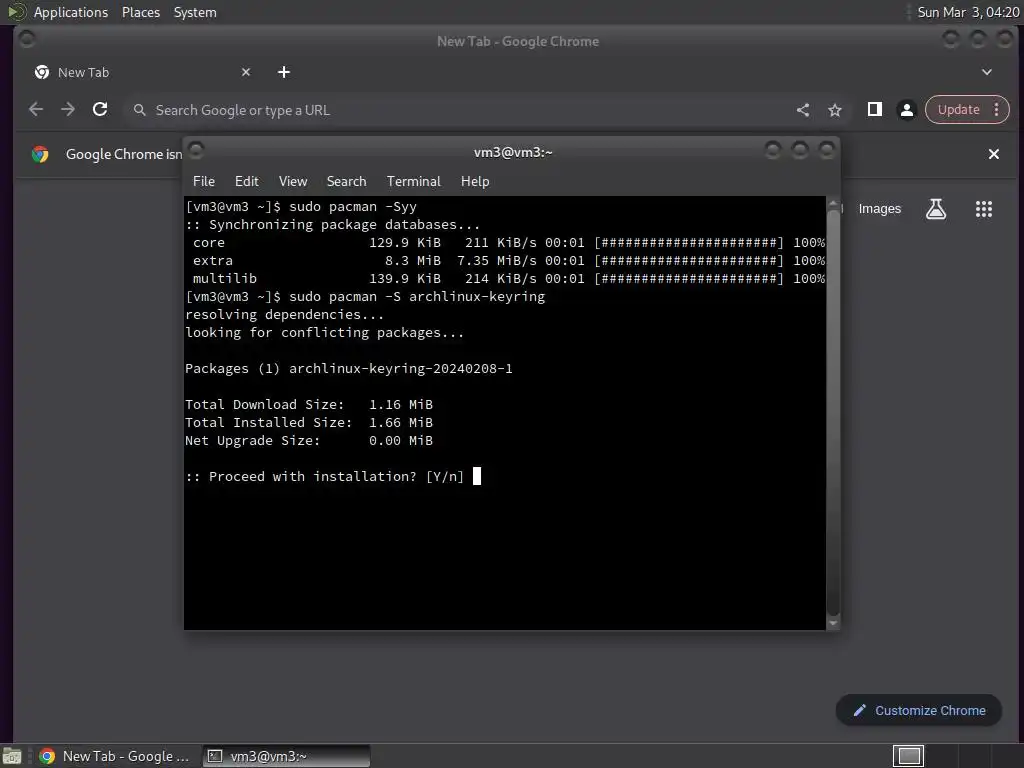Viewport: 1024px width, 768px height.
Task: Click the terminal window title bar
Action: (513, 152)
